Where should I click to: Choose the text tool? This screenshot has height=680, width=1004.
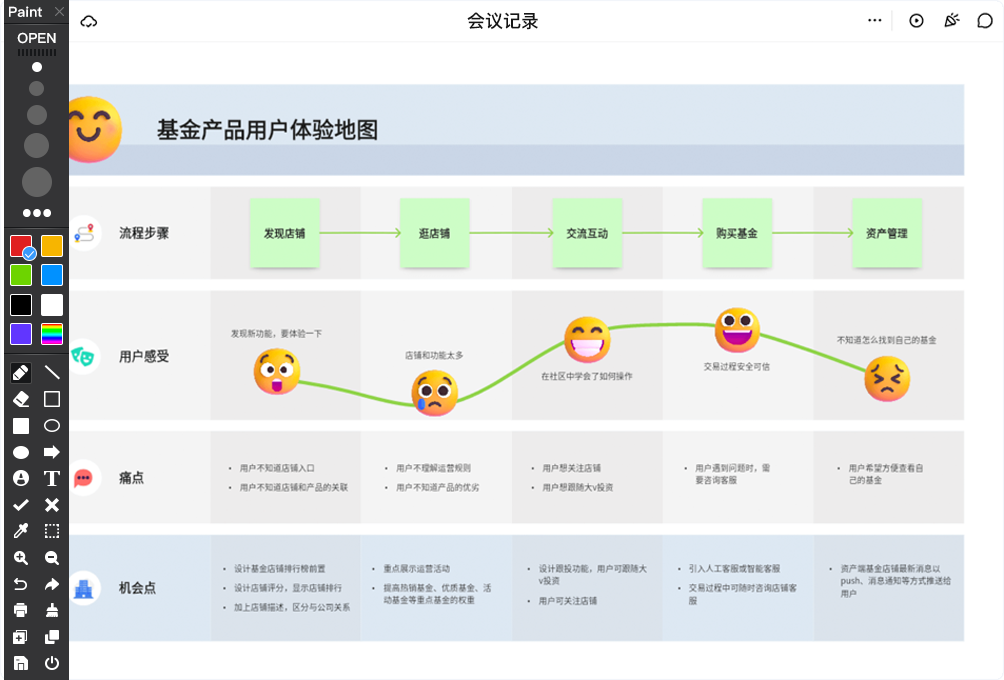52,478
